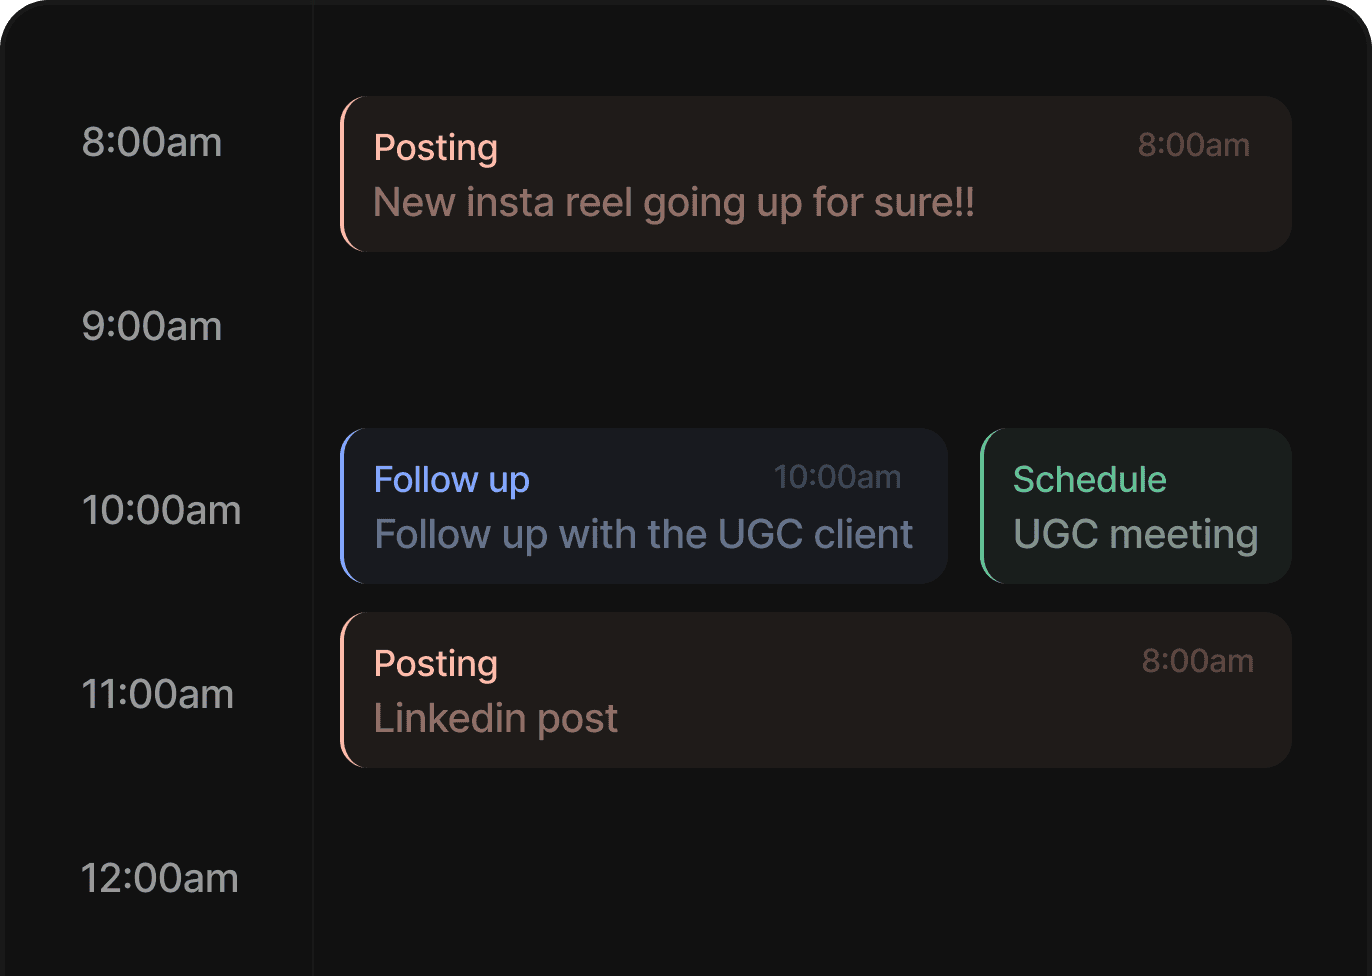The image size is (1372, 976).
Task: Open the 'UGC meeting' Schedule event
Action: (1135, 505)
